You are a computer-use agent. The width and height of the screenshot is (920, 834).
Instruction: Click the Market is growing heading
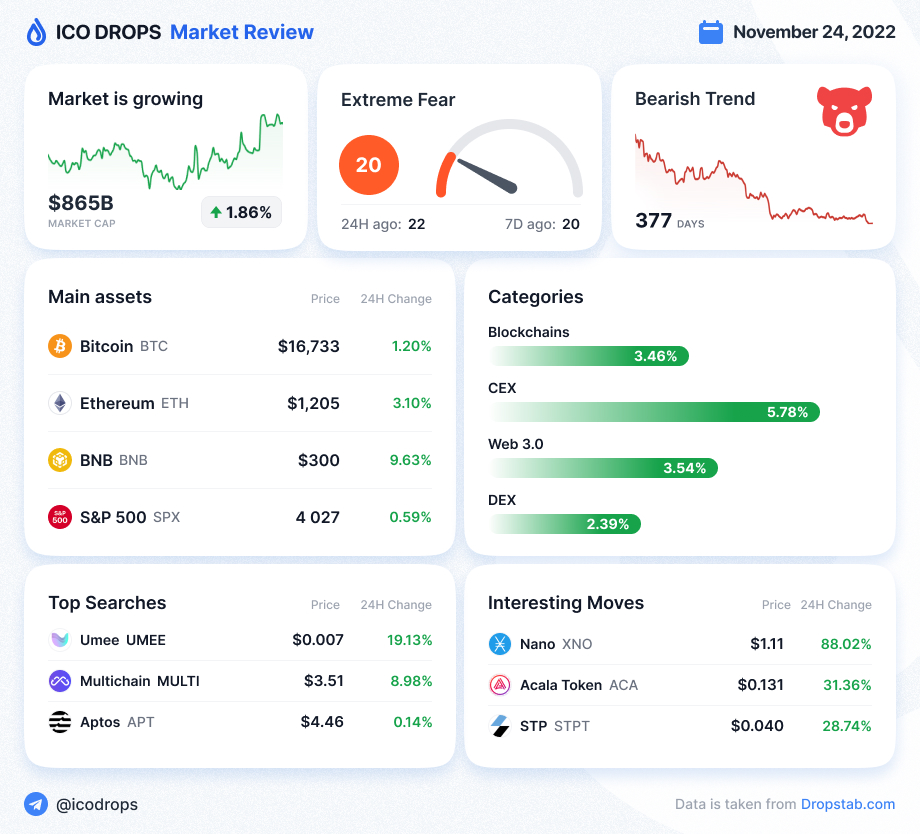[x=126, y=99]
